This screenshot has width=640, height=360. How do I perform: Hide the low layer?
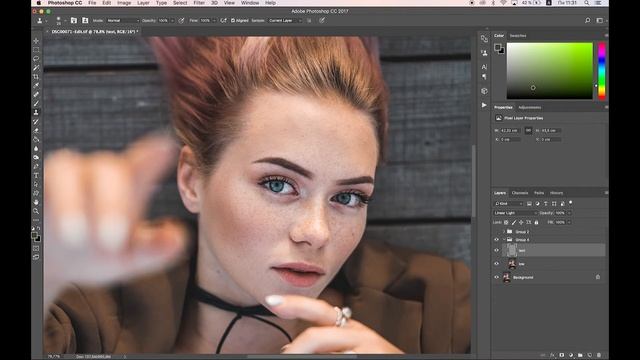coord(496,264)
